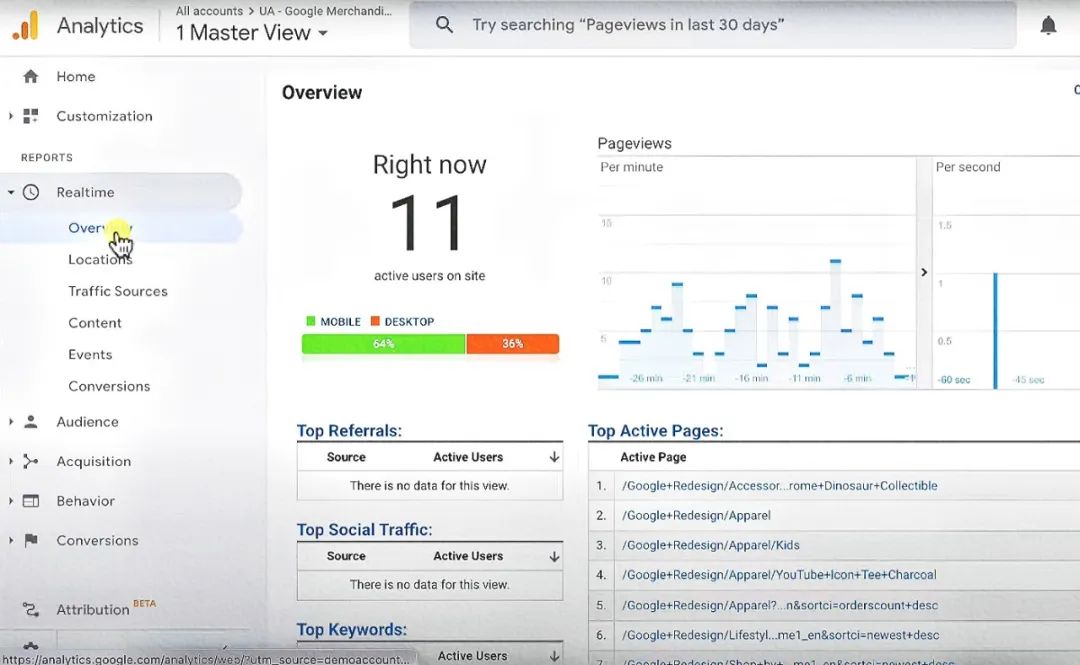Sort Top Keywords by Active Users arrow

(554, 656)
